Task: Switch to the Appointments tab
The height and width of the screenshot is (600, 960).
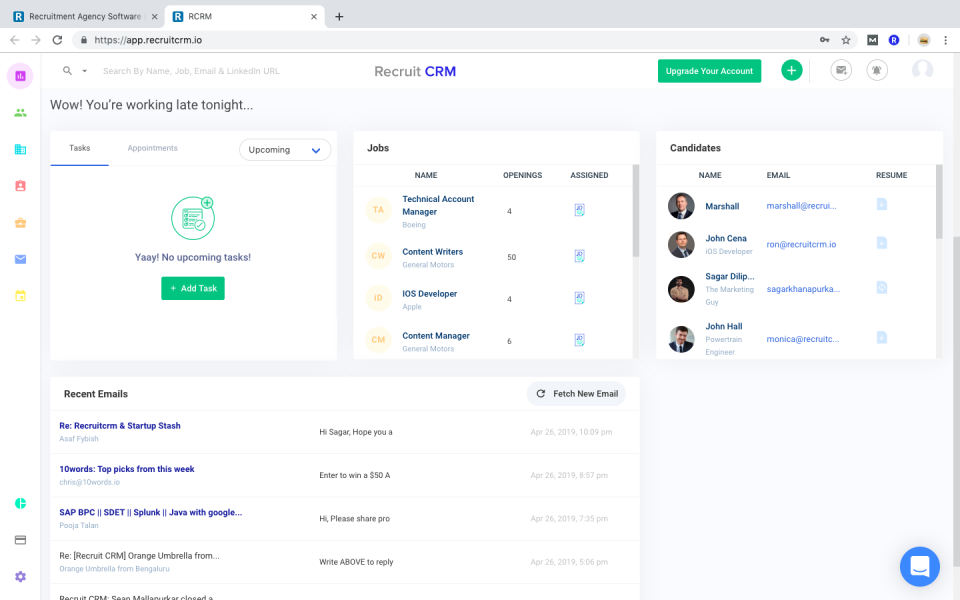Action: [152, 147]
